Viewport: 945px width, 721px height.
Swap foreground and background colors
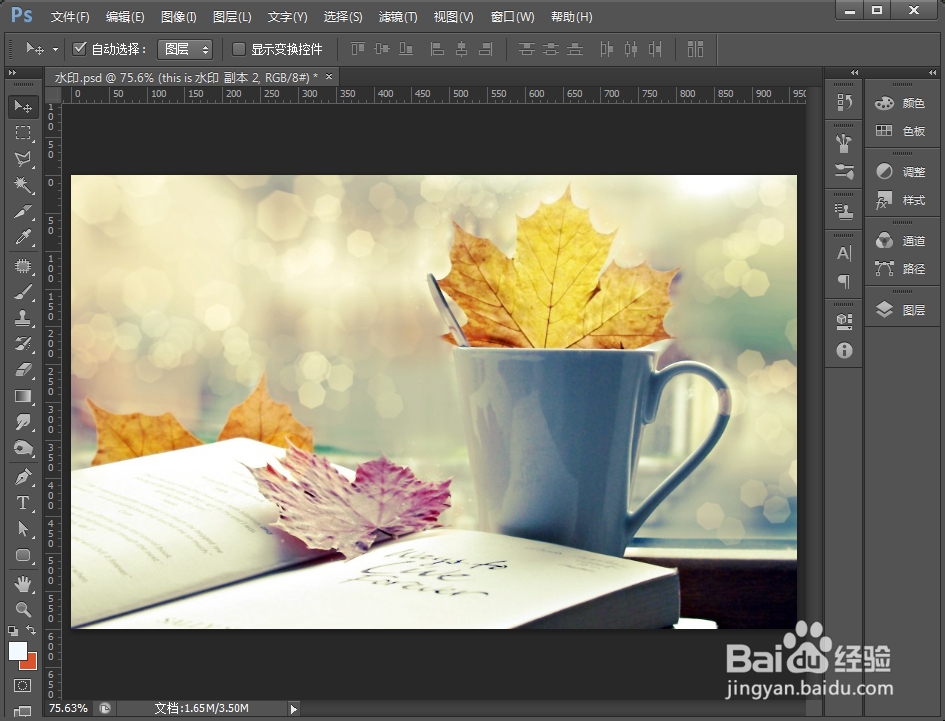(x=31, y=630)
